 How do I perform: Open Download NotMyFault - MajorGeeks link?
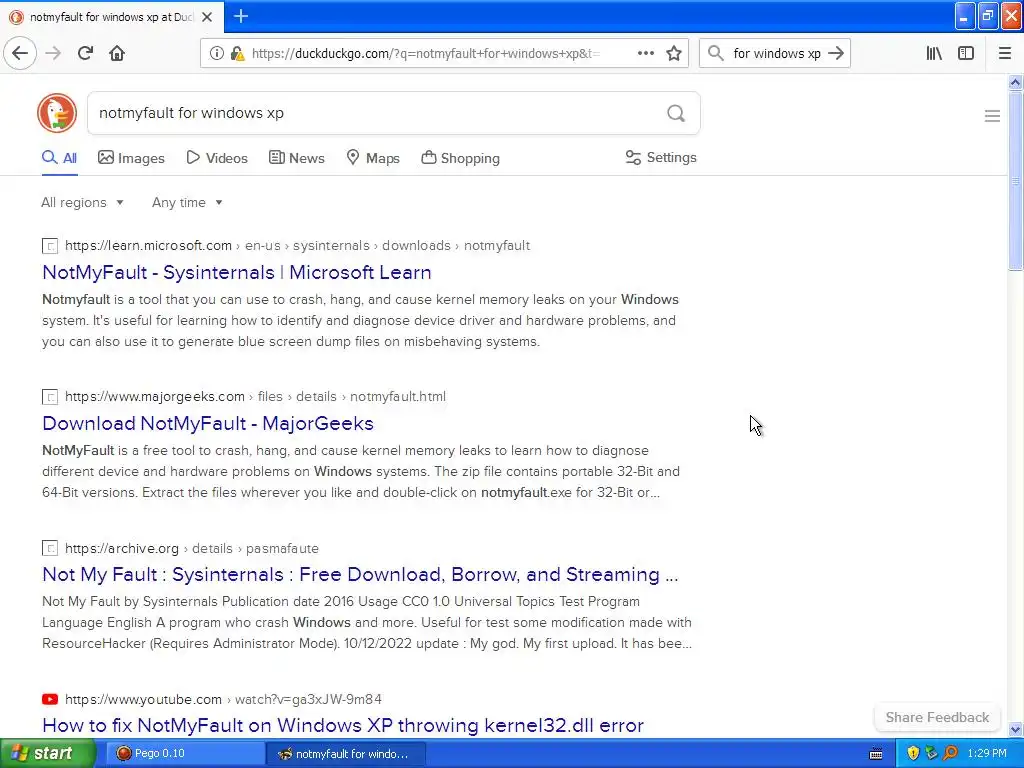[x=208, y=423]
